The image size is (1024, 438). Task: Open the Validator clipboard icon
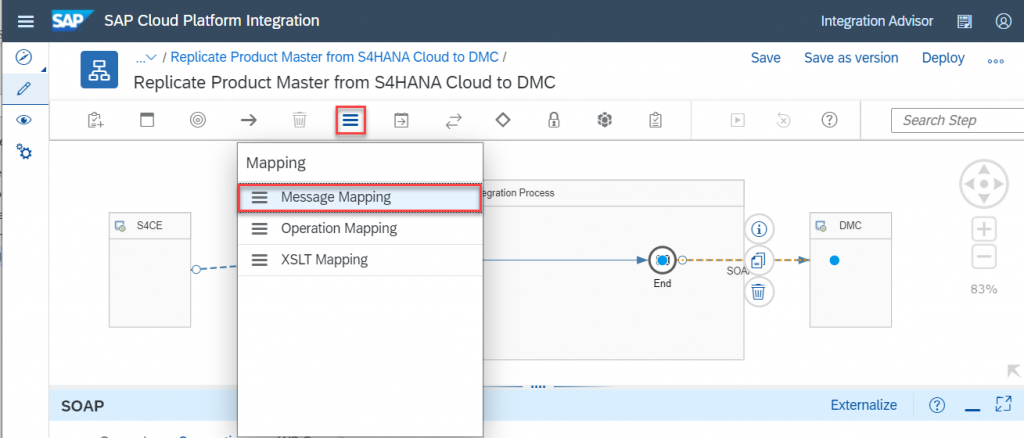(656, 120)
